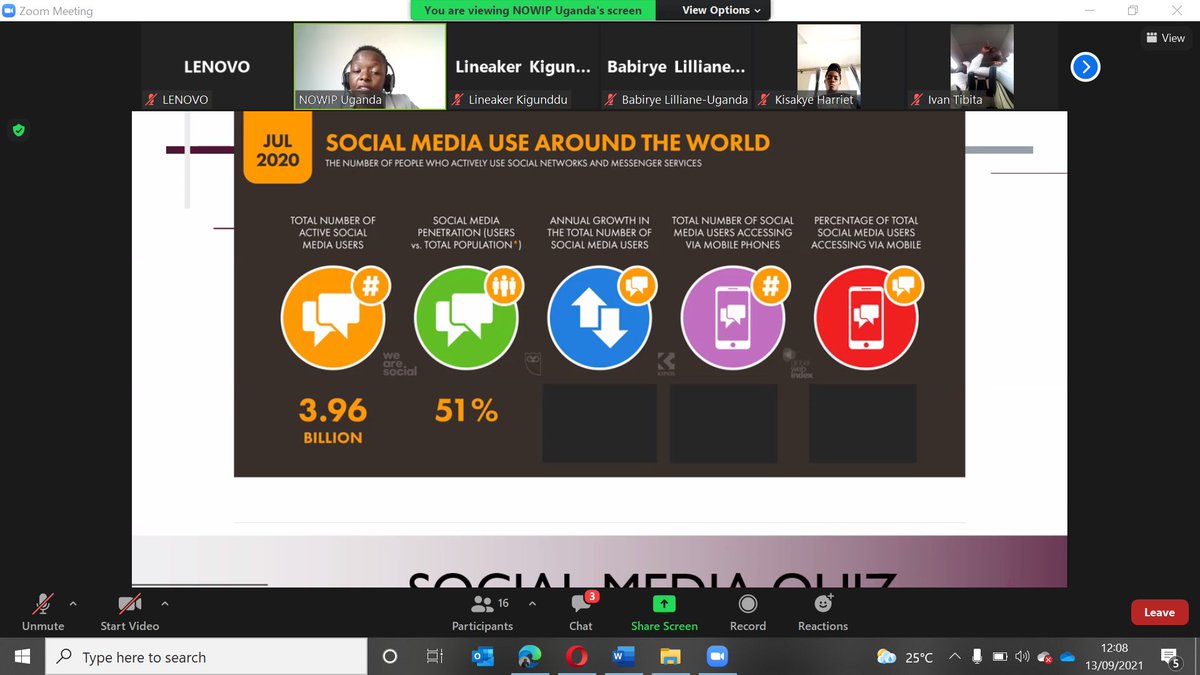This screenshot has height=675, width=1200.
Task: Open File Explorer from the taskbar
Action: (670, 657)
